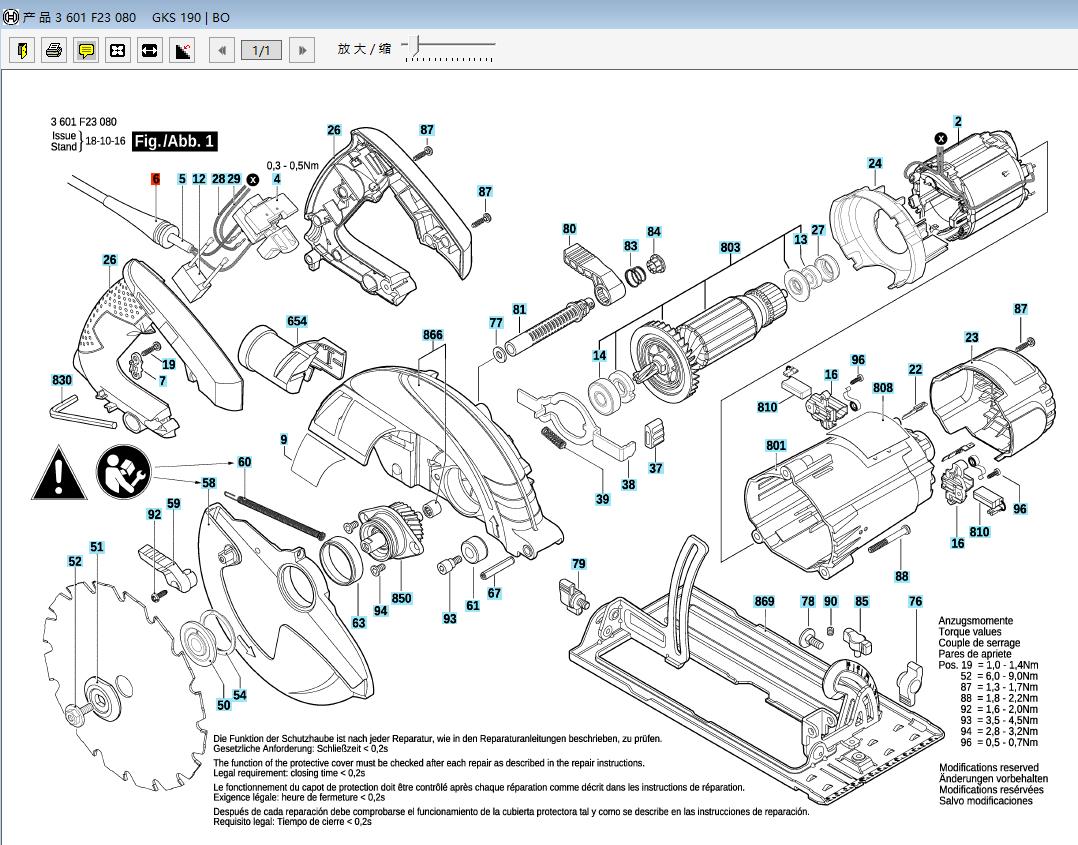Image resolution: width=1078 pixels, height=845 pixels.
Task: Select part number 27 label
Action: pyautogui.click(x=817, y=230)
